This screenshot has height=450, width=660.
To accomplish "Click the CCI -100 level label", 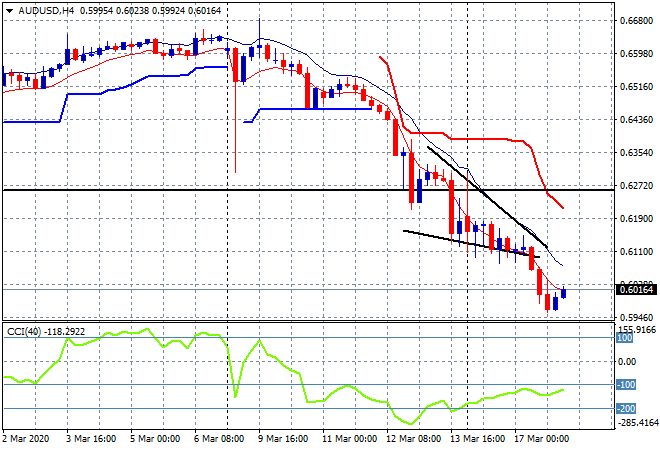I will pos(626,385).
